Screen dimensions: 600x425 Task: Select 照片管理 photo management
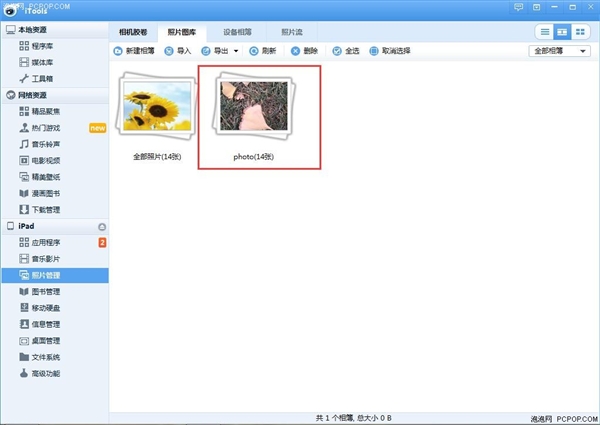click(x=55, y=275)
